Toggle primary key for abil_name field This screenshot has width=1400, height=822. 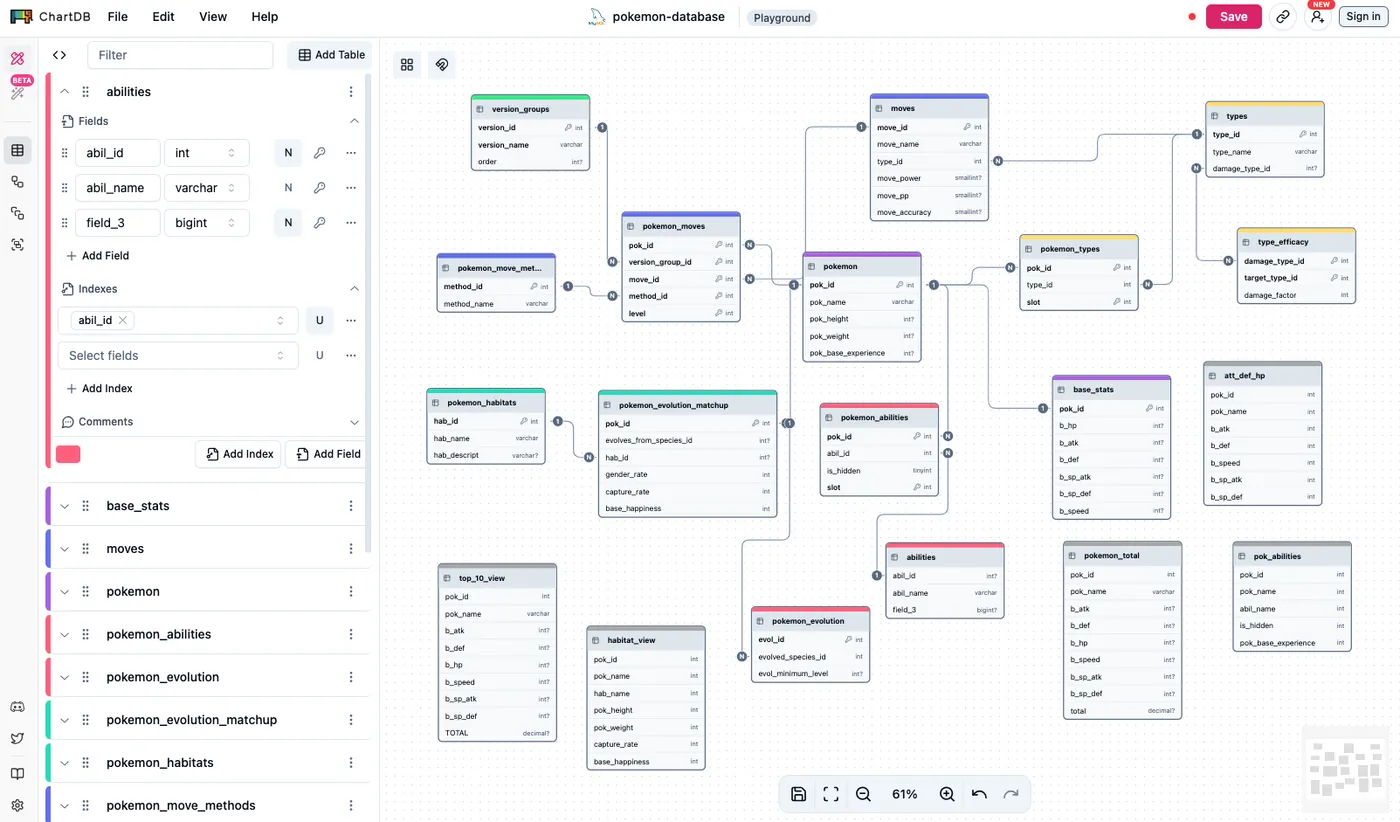(x=320, y=188)
